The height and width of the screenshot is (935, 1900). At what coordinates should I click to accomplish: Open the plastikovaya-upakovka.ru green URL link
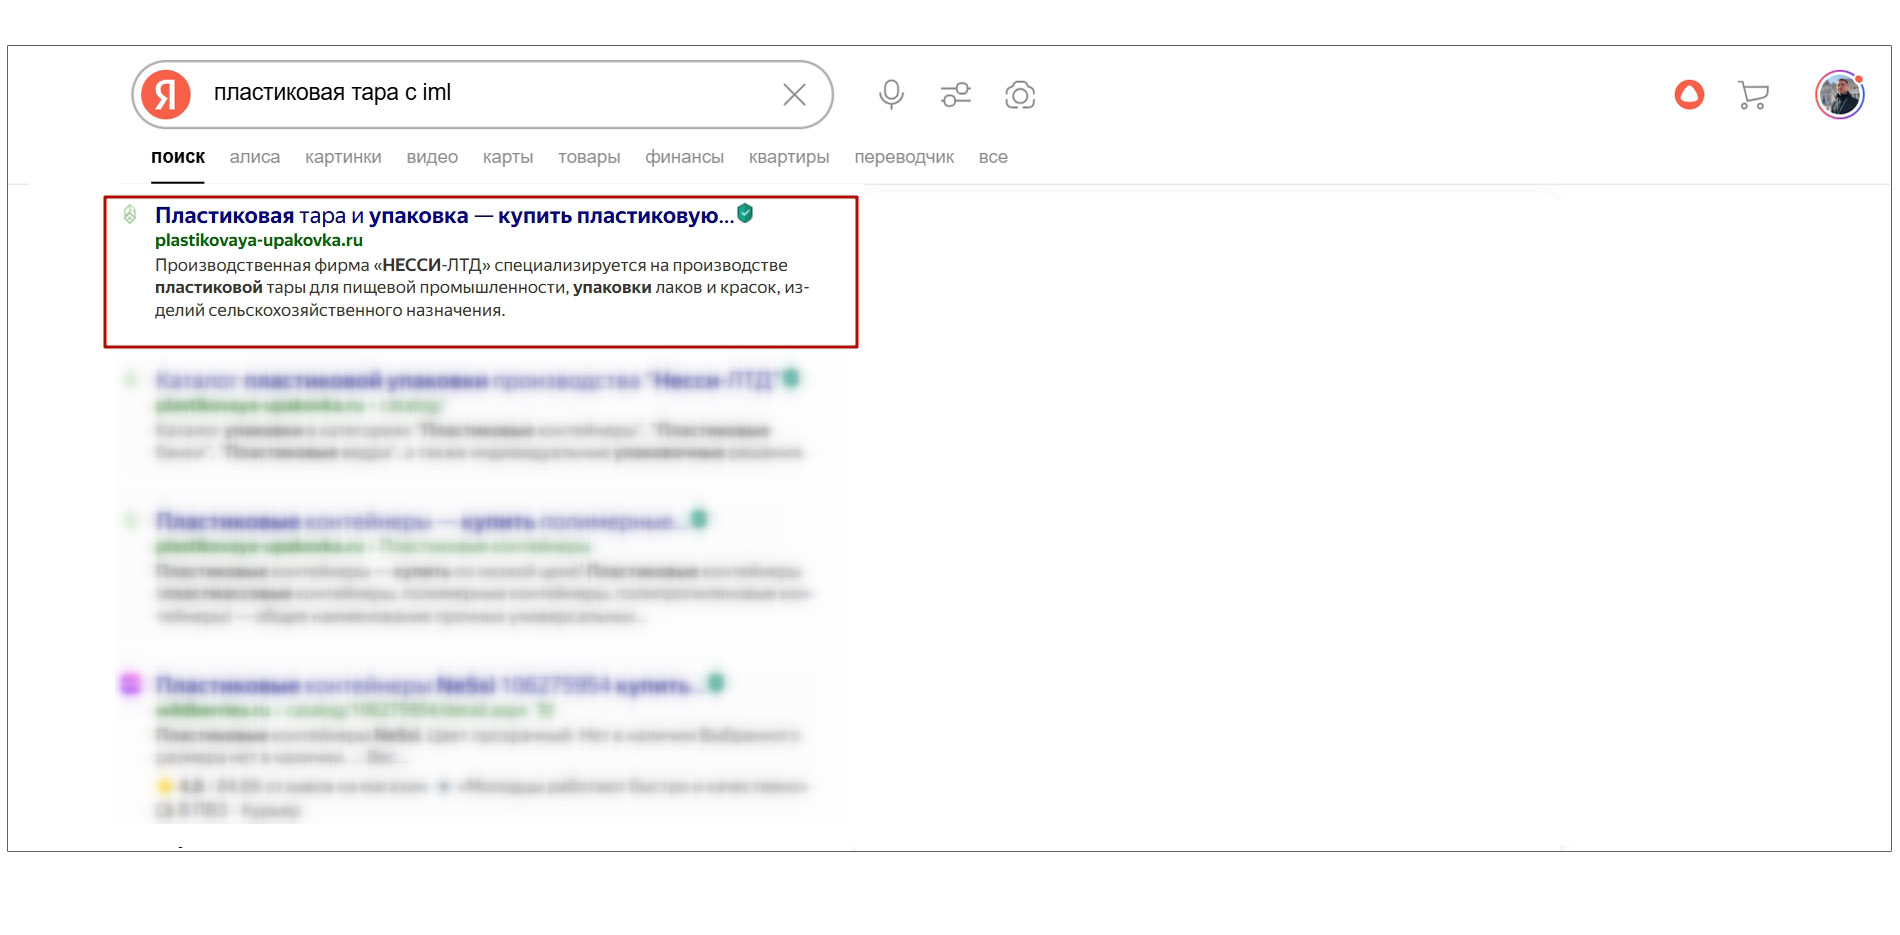click(259, 240)
